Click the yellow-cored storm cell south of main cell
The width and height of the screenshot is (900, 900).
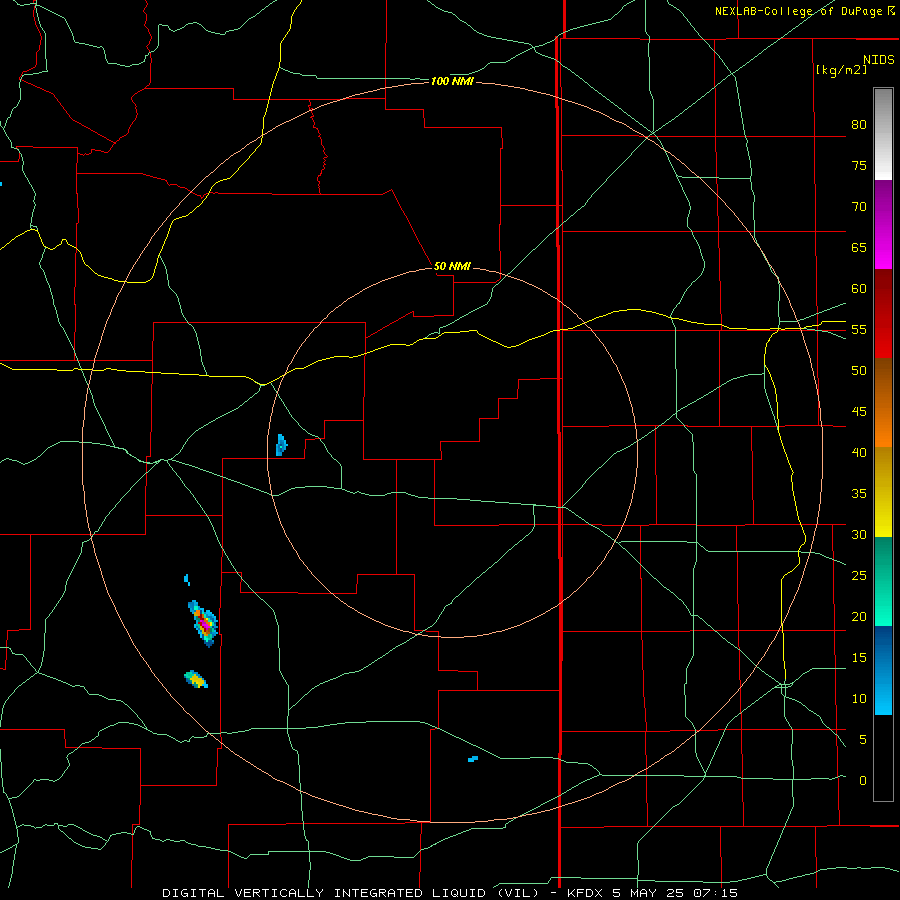(x=196, y=680)
